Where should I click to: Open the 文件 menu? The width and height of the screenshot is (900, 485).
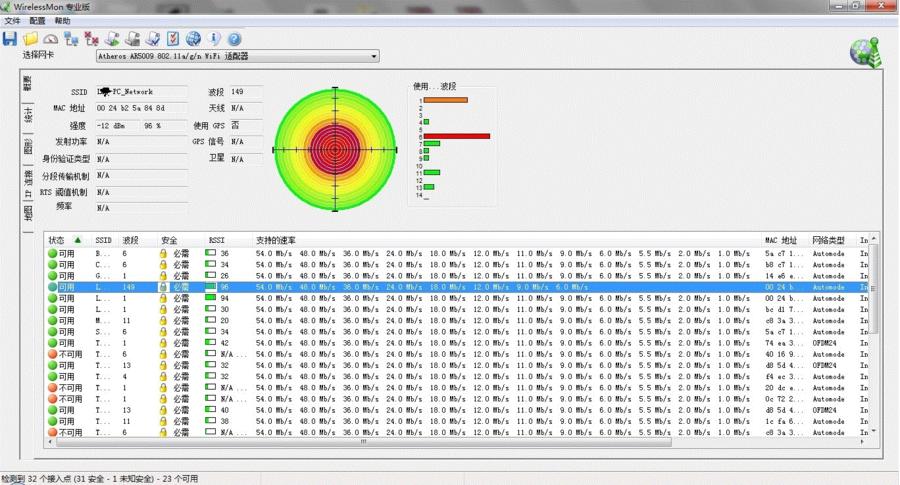point(12,21)
